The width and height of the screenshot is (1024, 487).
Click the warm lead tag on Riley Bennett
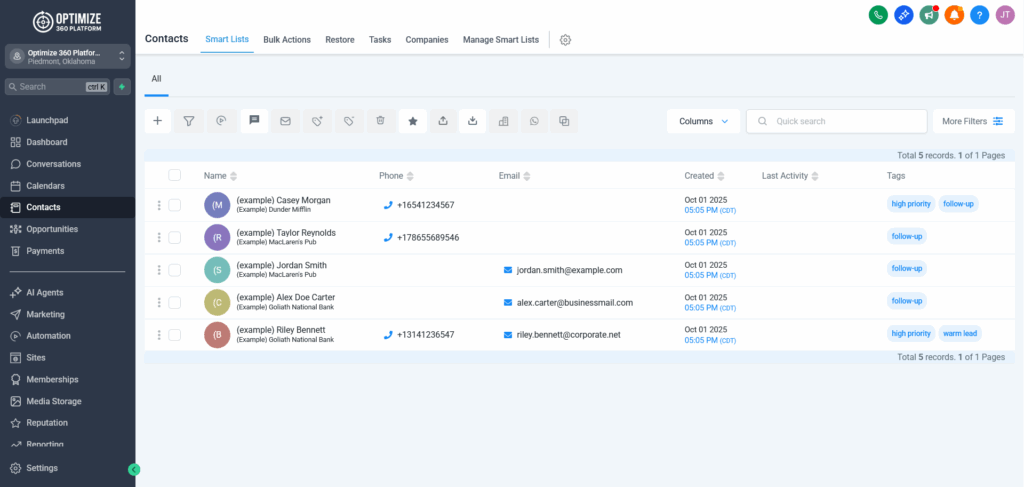click(960, 334)
